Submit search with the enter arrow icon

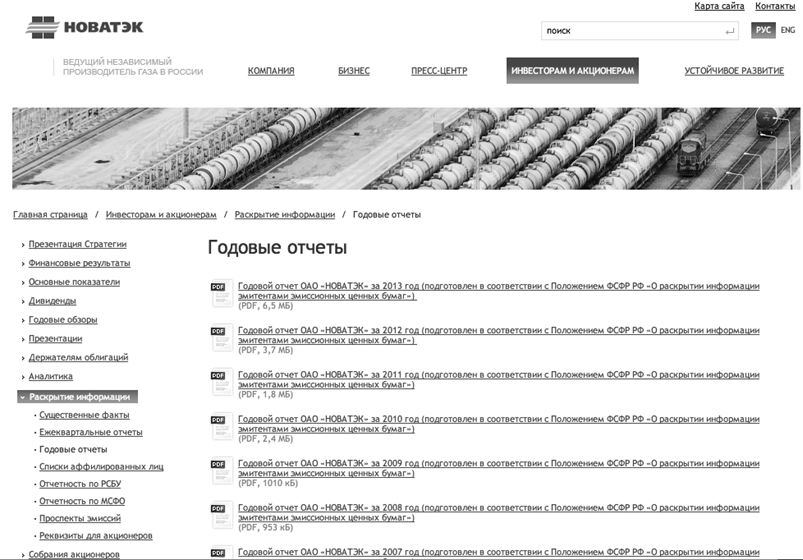point(729,31)
